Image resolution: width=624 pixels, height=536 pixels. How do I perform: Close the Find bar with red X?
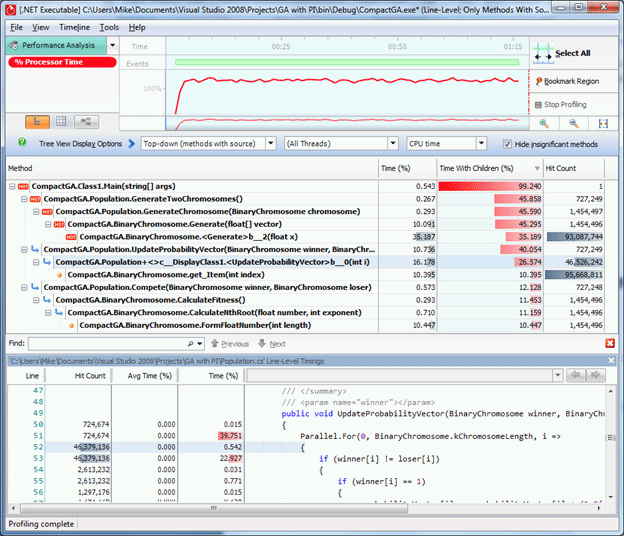(x=610, y=343)
